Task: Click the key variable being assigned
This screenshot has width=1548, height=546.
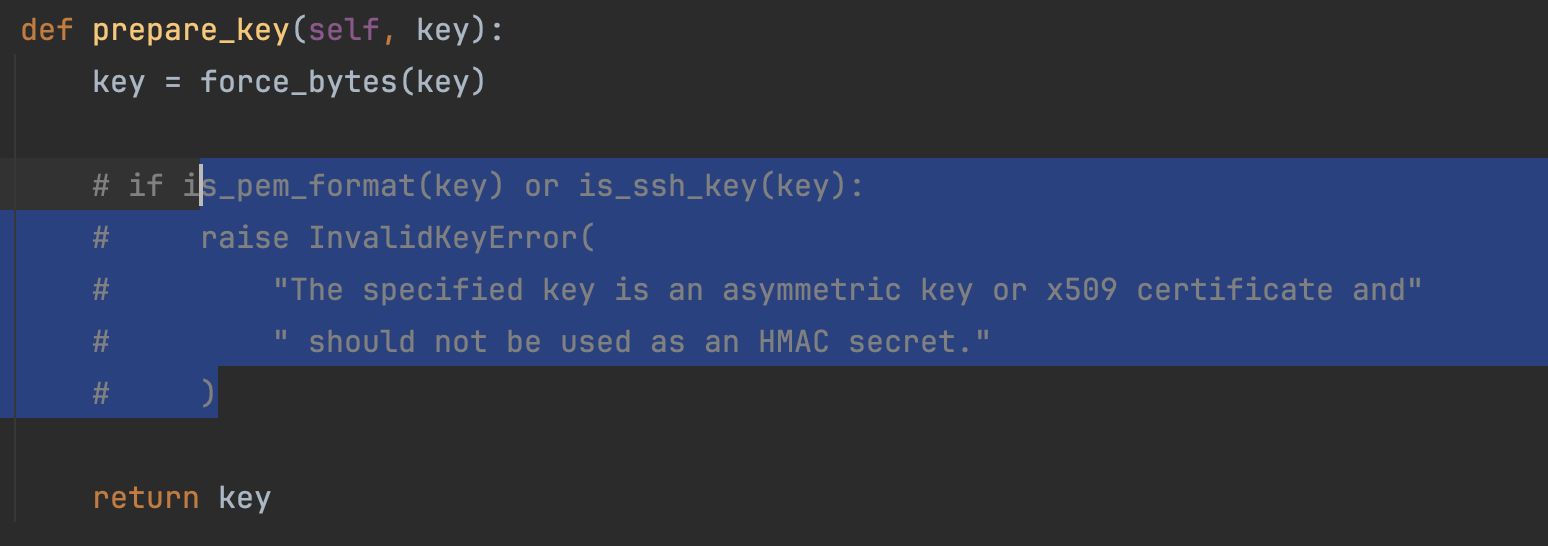Action: (x=118, y=82)
